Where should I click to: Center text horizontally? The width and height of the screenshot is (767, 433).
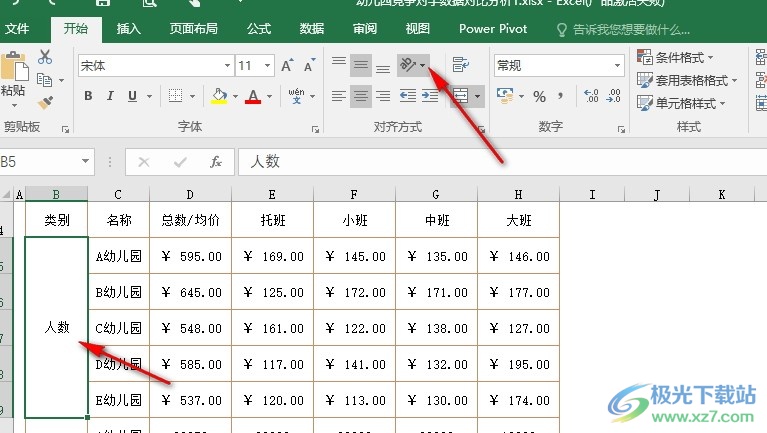[x=361, y=96]
